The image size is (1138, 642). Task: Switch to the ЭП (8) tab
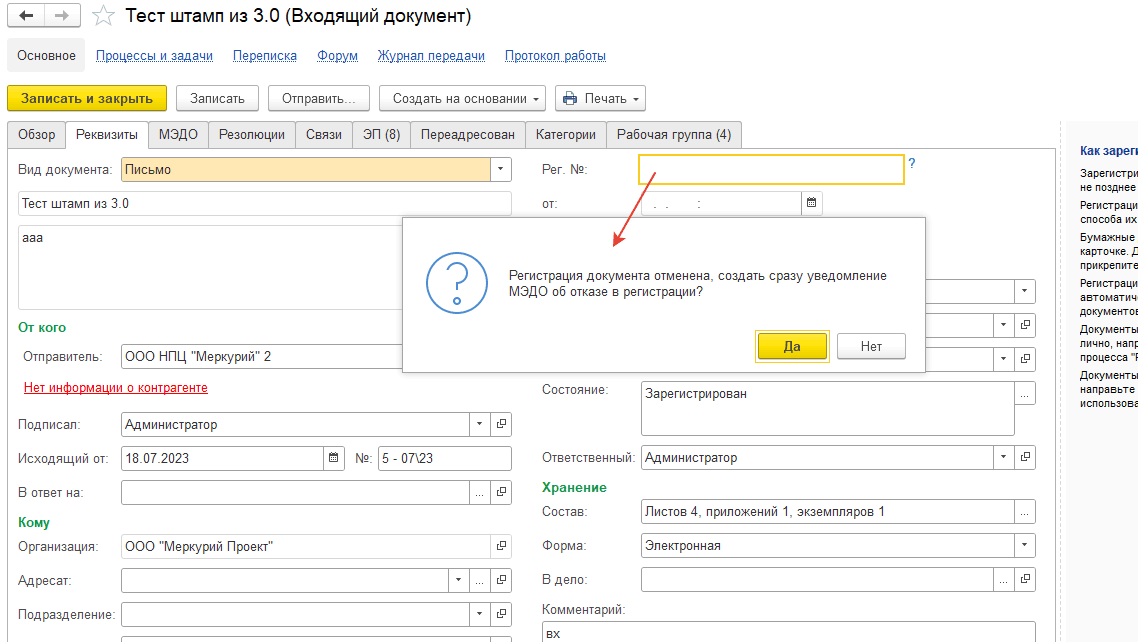click(382, 135)
